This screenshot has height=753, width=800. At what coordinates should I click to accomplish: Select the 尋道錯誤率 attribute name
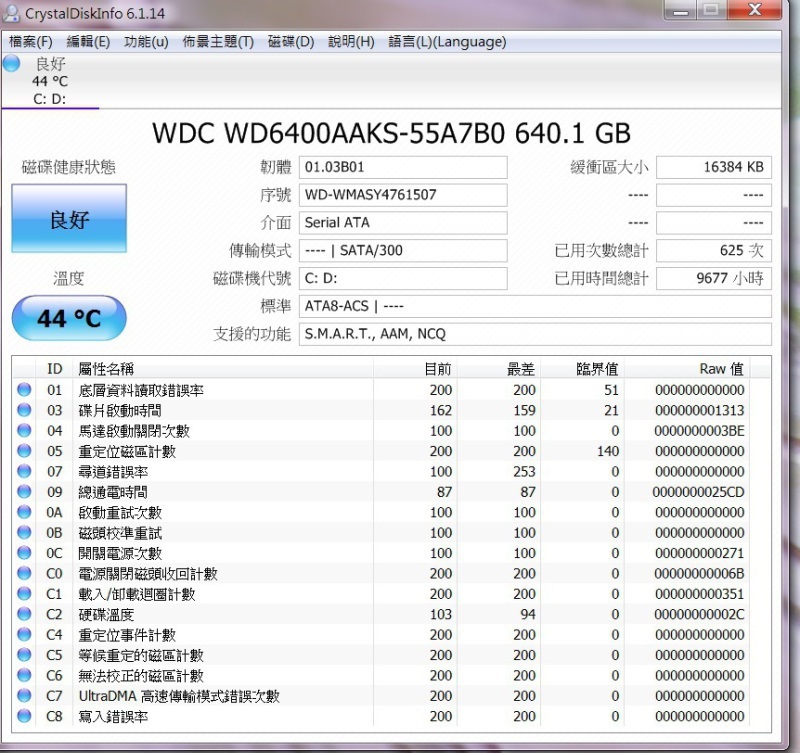(x=113, y=472)
